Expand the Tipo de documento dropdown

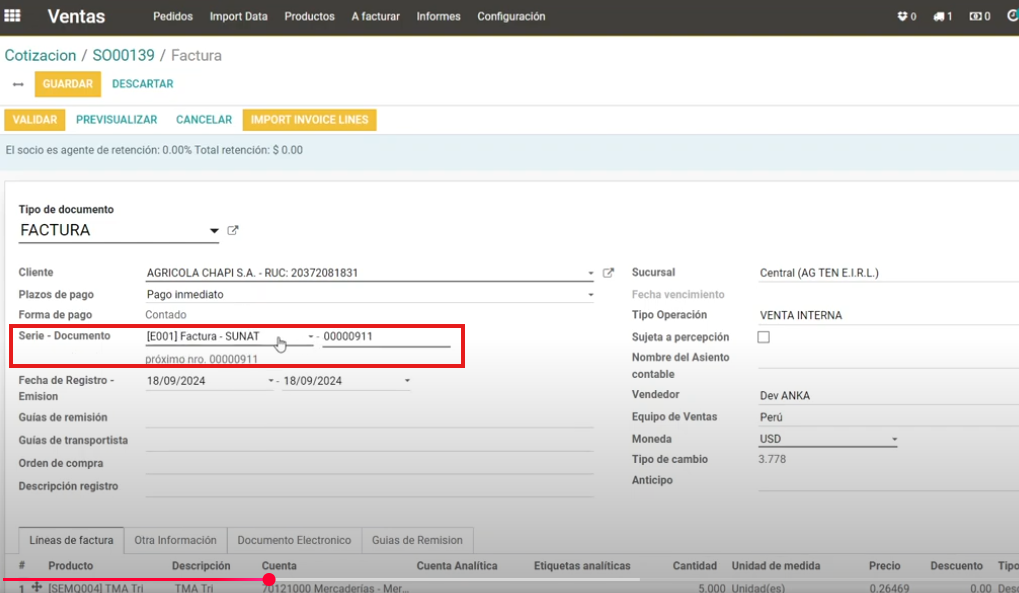pos(213,231)
